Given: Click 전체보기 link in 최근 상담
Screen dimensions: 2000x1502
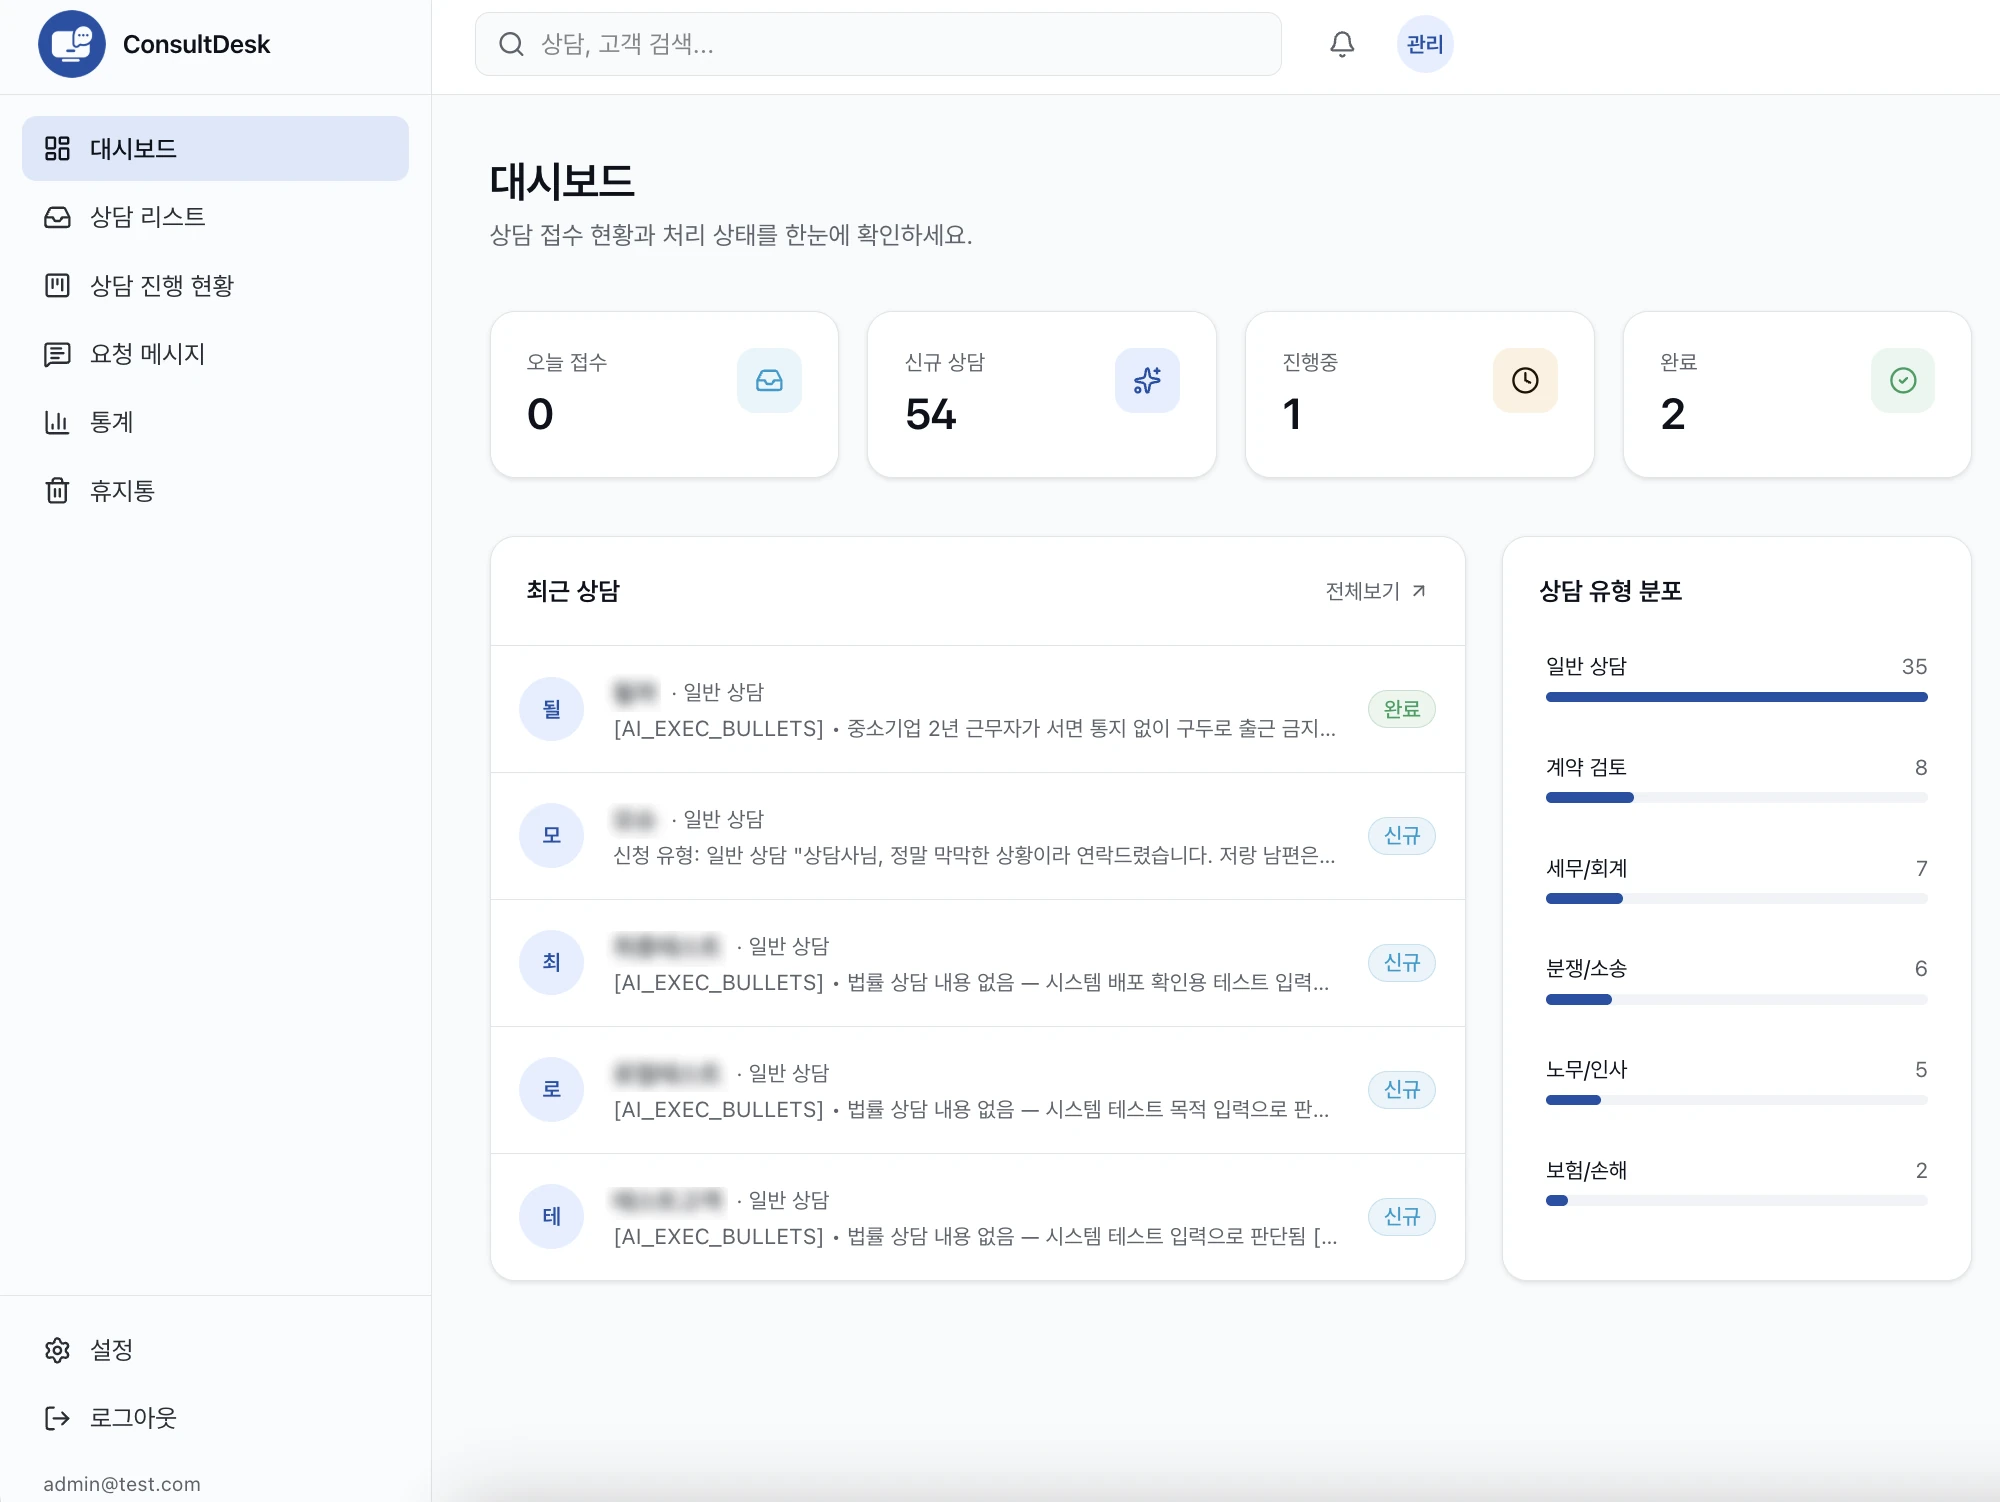Looking at the screenshot, I should (1376, 591).
